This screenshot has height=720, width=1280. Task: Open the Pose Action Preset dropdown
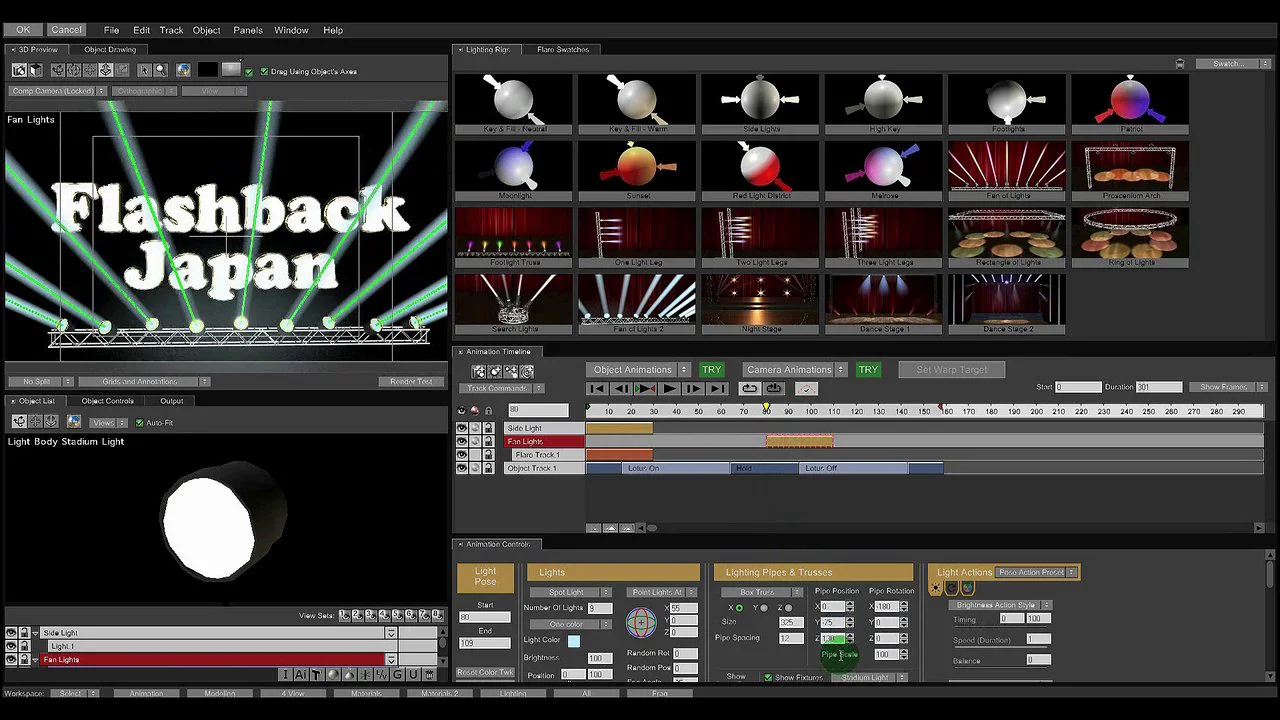1036,573
